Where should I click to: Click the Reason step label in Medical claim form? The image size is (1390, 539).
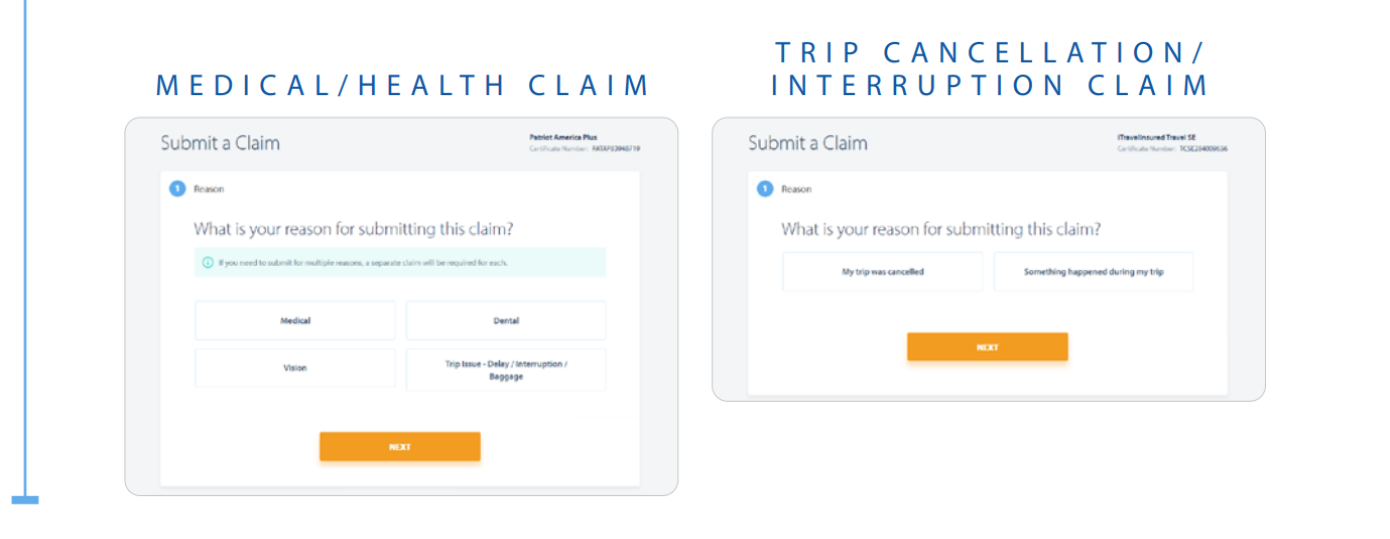(x=209, y=188)
